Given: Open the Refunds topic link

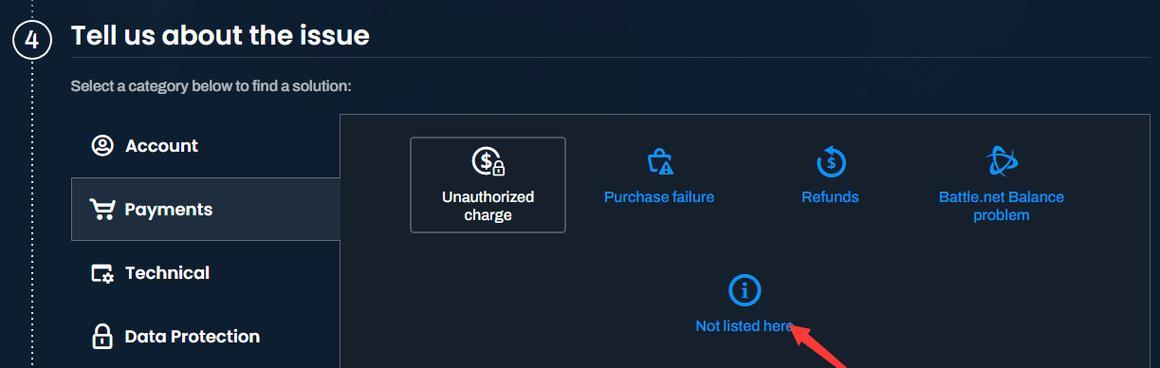Looking at the screenshot, I should pyautogui.click(x=830, y=197).
